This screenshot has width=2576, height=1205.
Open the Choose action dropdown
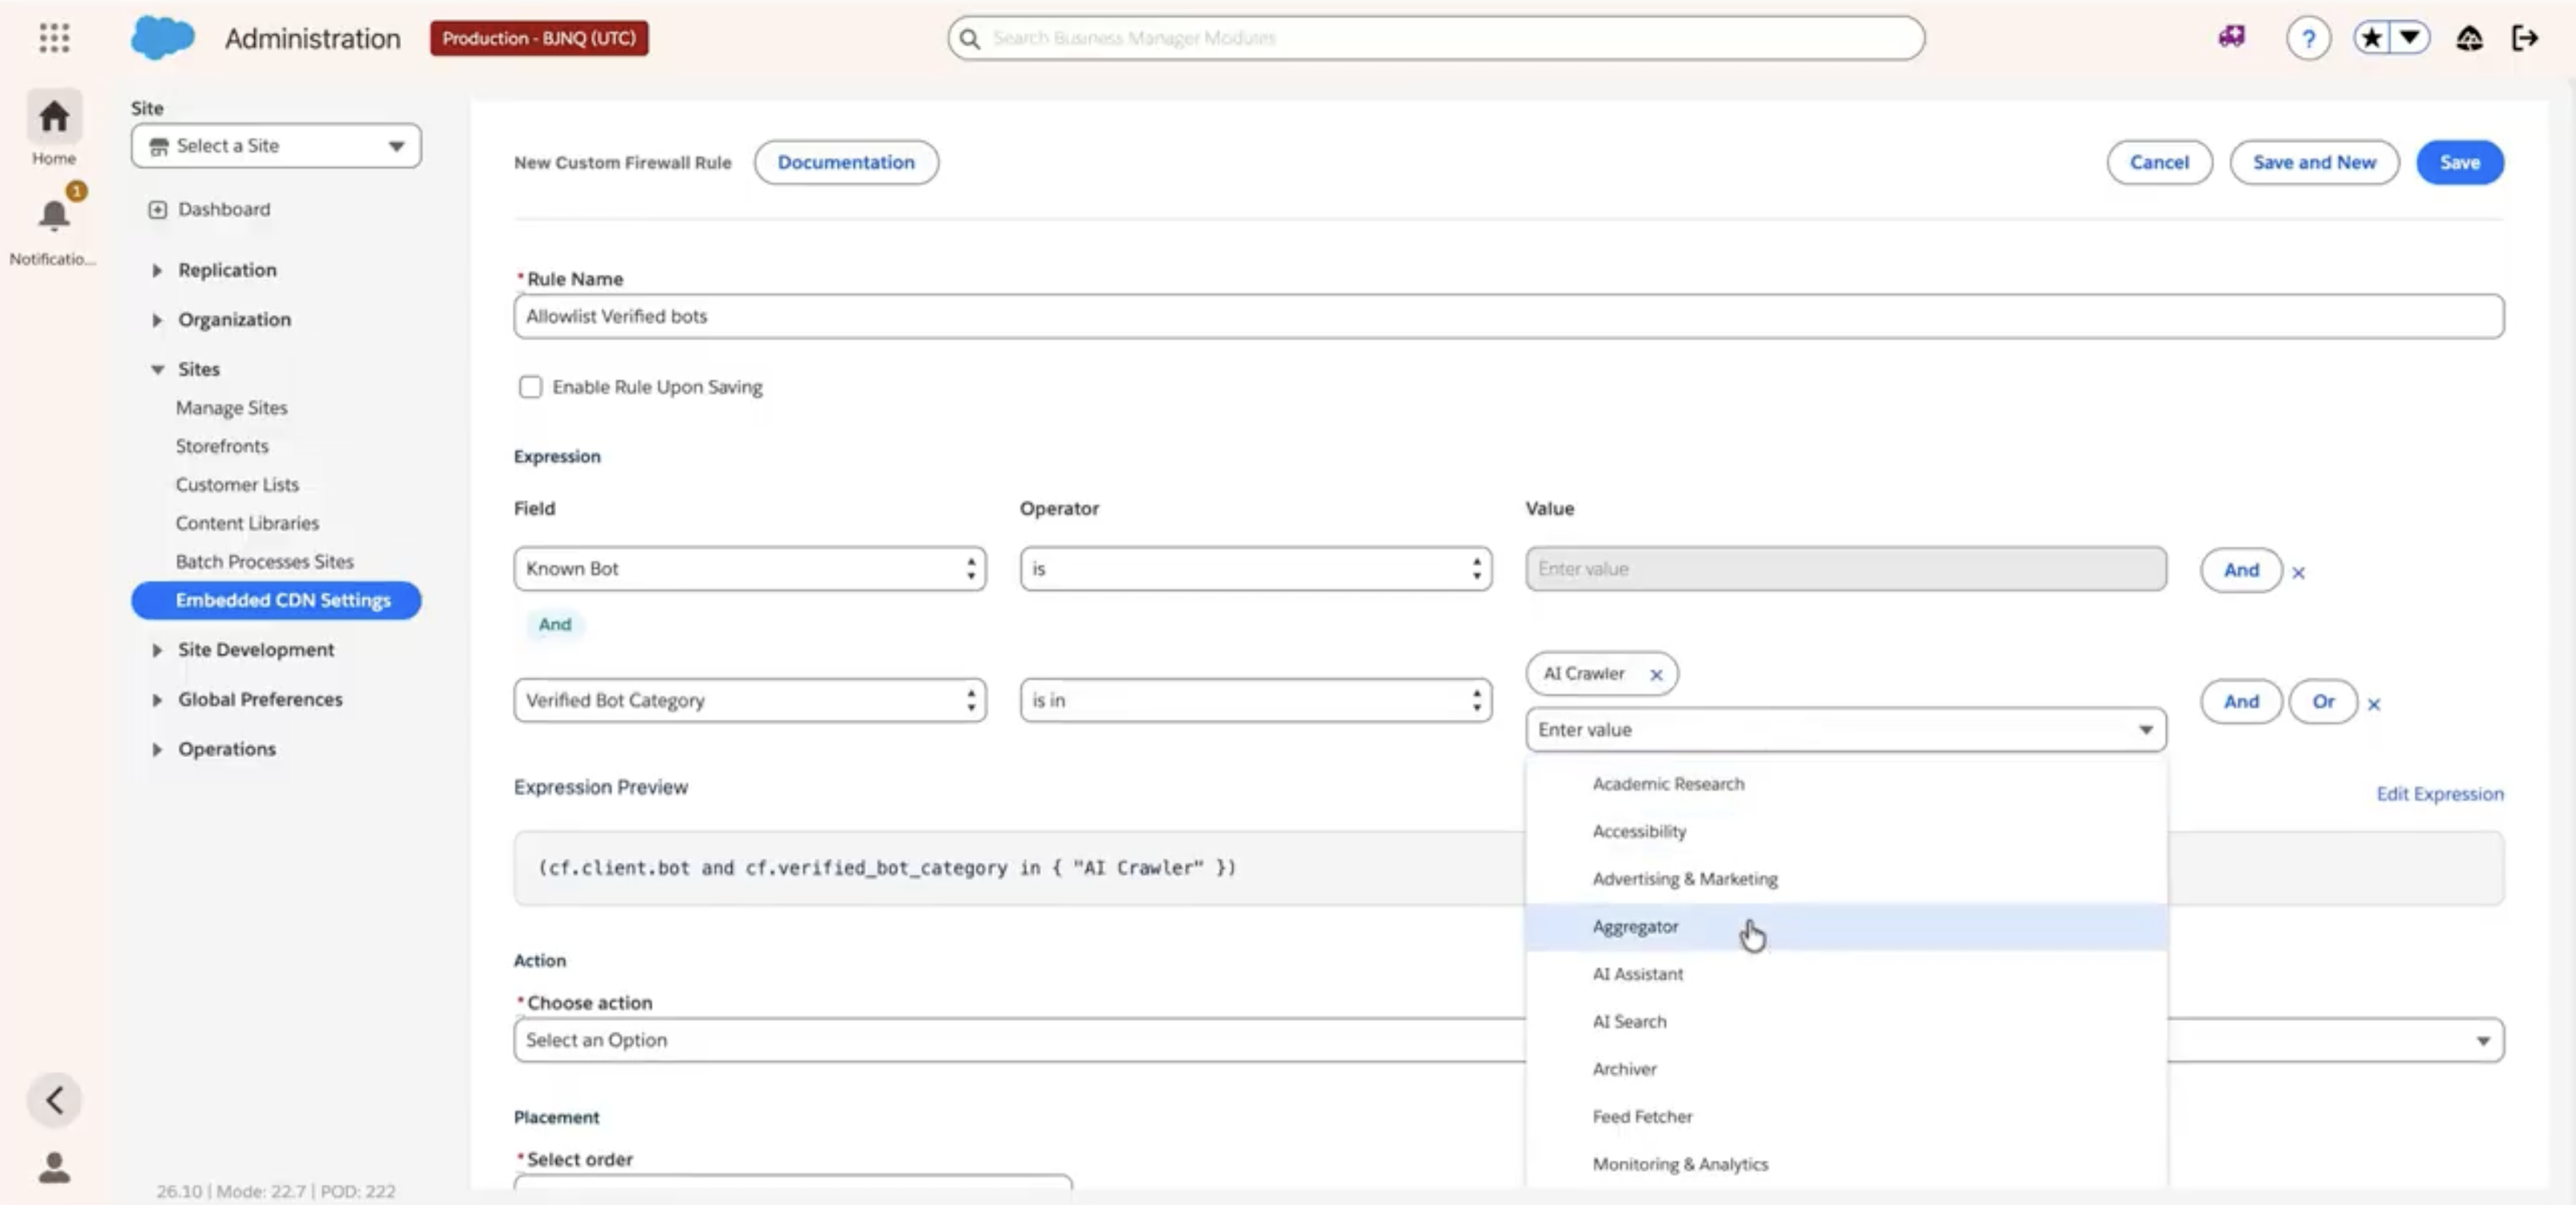1509,1040
